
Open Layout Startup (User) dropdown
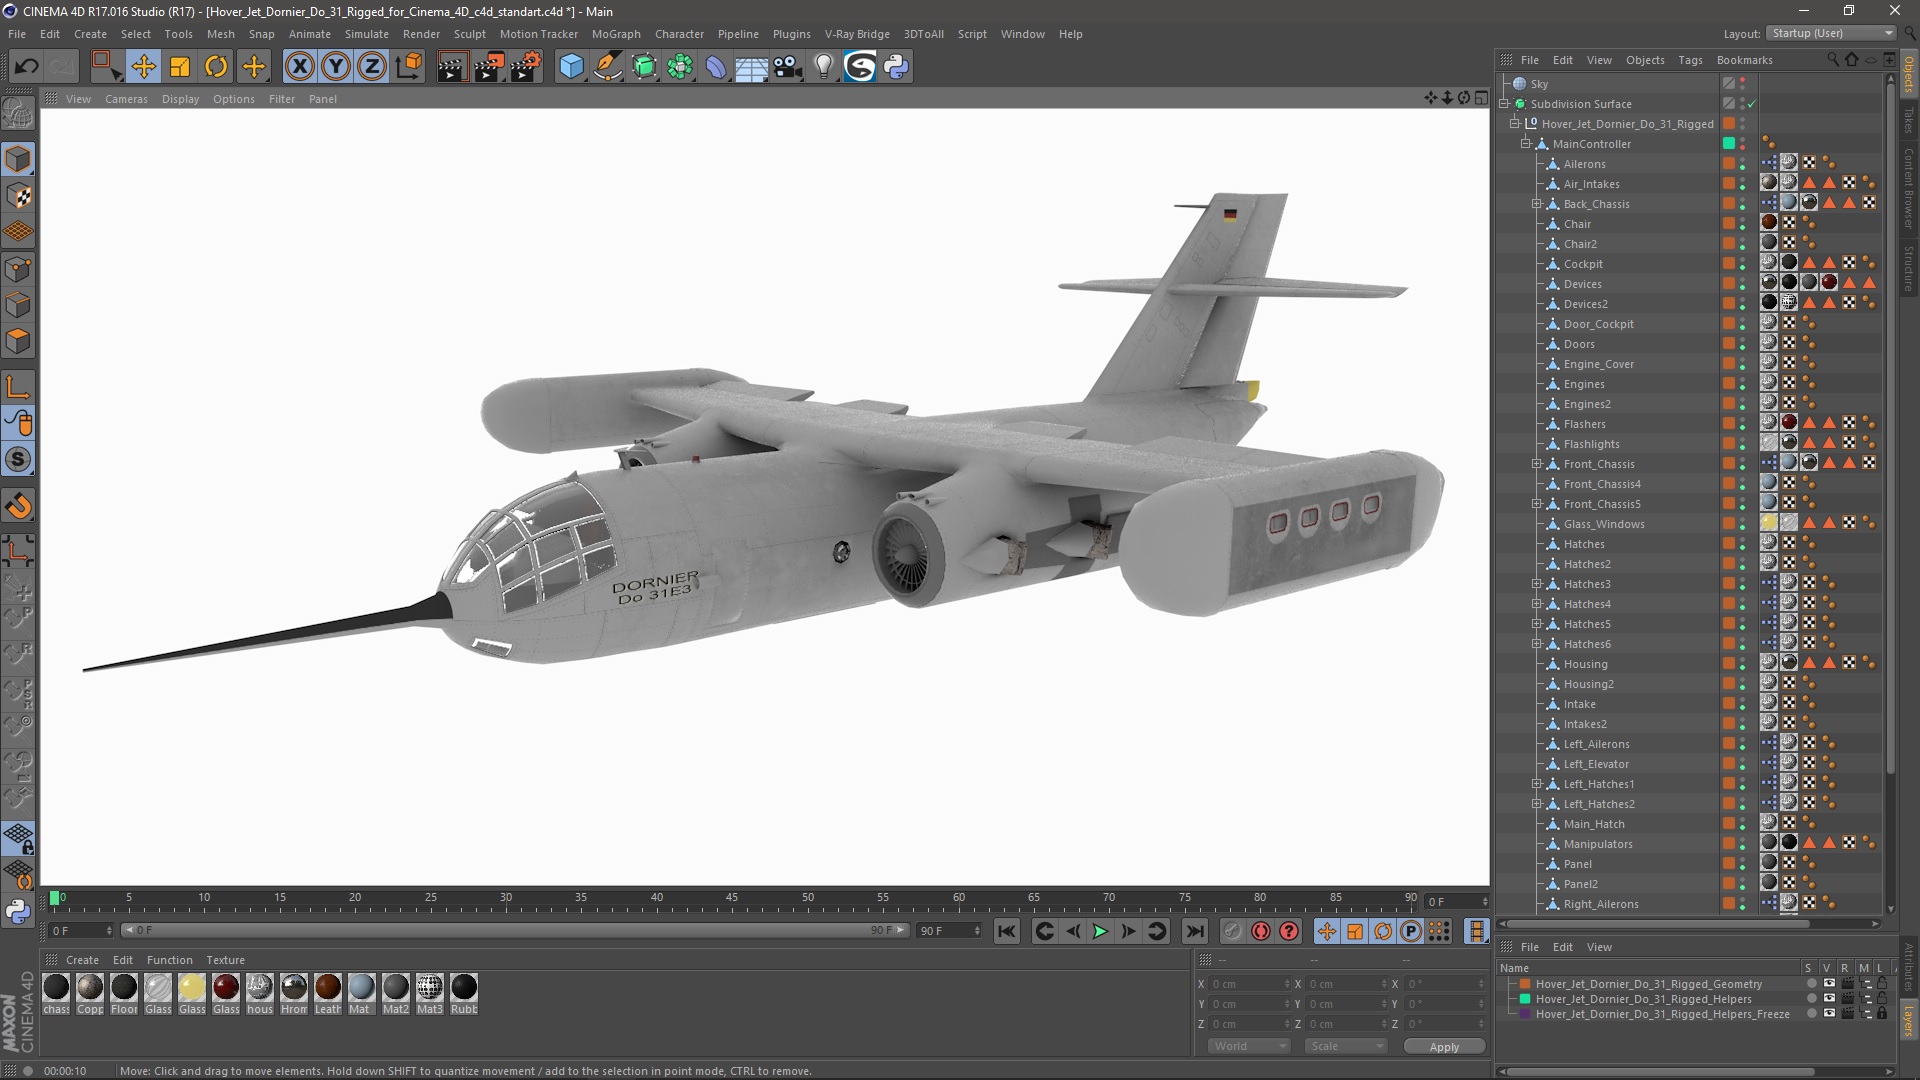1831,33
